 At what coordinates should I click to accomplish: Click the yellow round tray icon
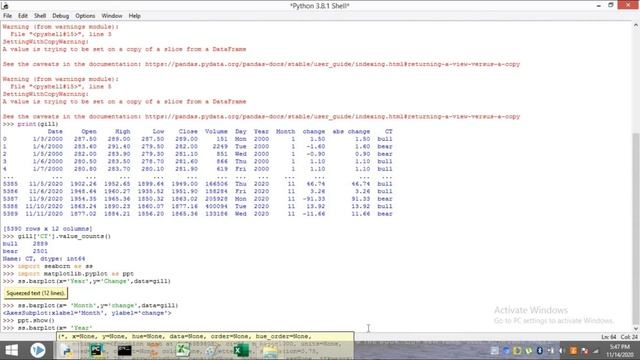518,351
